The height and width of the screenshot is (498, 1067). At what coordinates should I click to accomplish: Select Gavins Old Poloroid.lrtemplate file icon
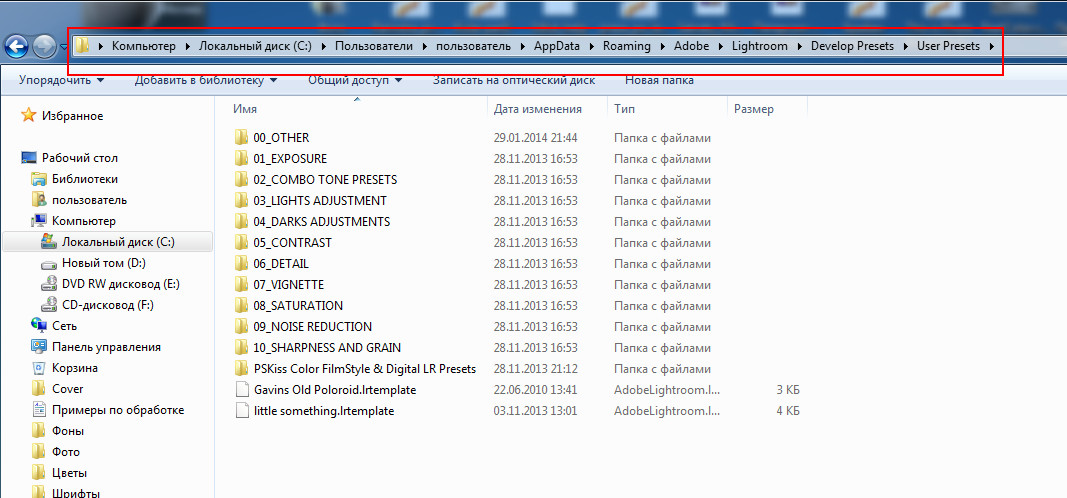(x=242, y=390)
